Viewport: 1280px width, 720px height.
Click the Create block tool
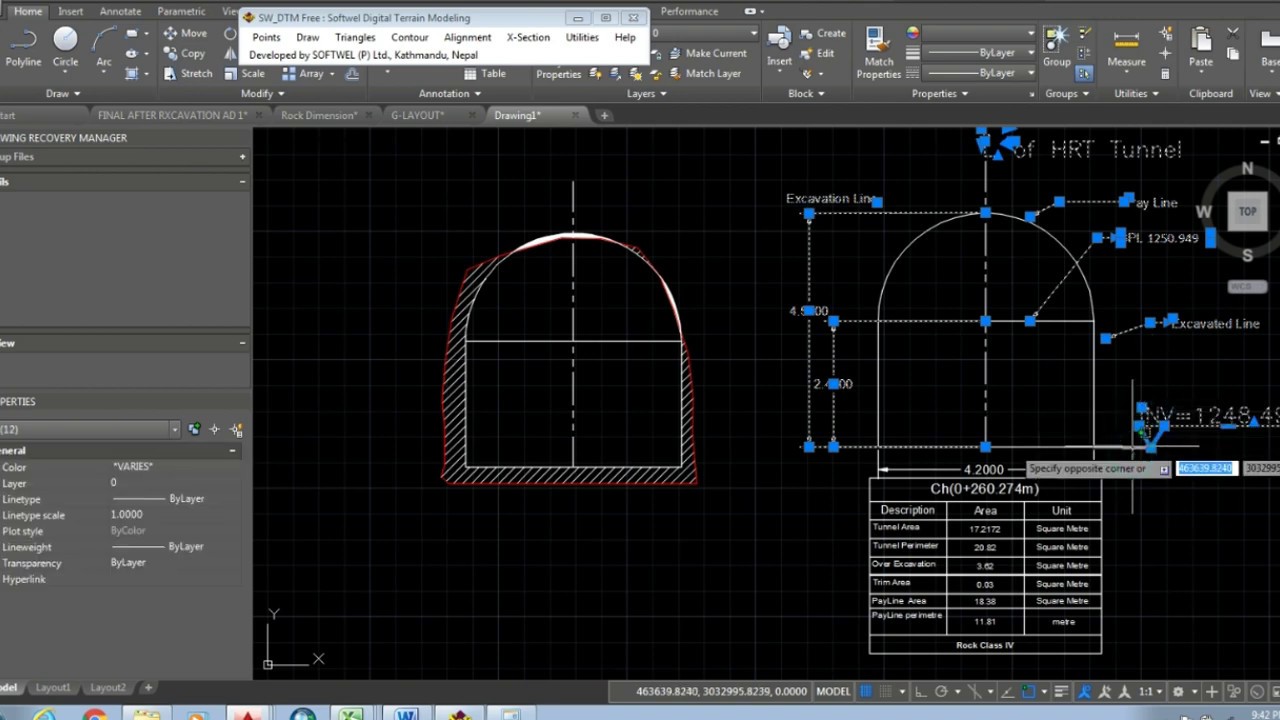tap(822, 33)
